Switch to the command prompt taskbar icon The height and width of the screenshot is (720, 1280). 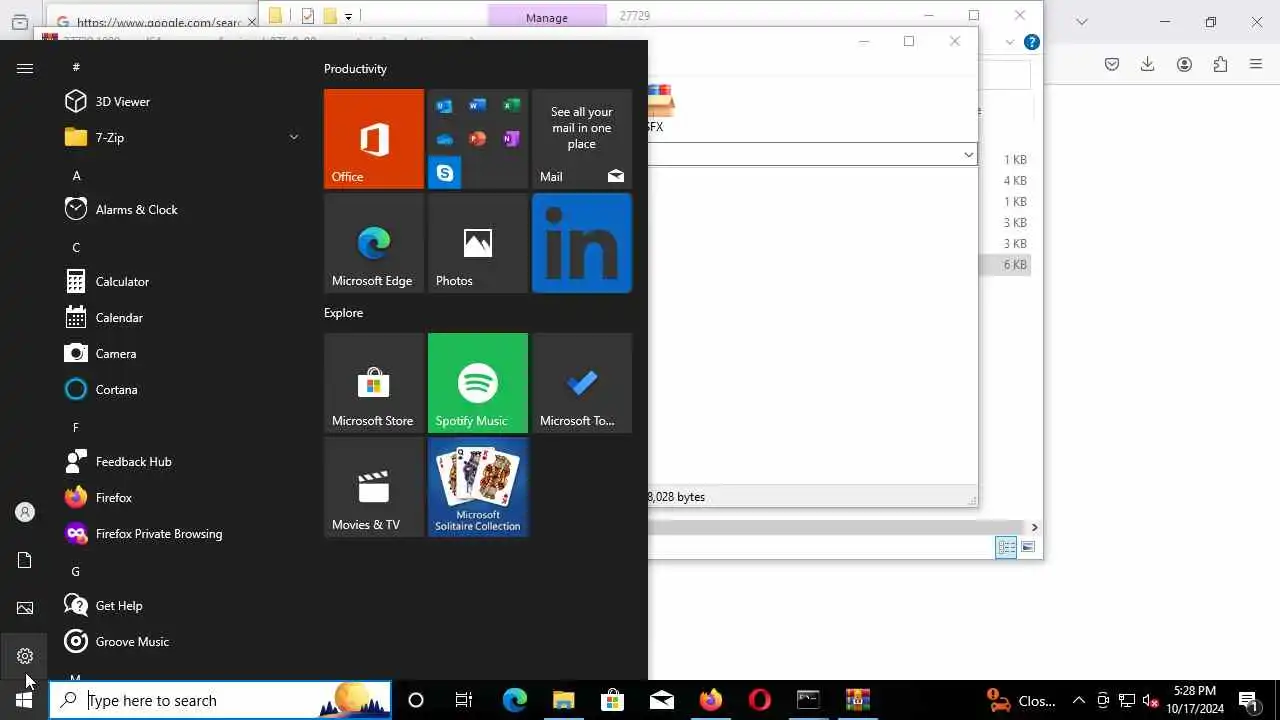point(808,700)
